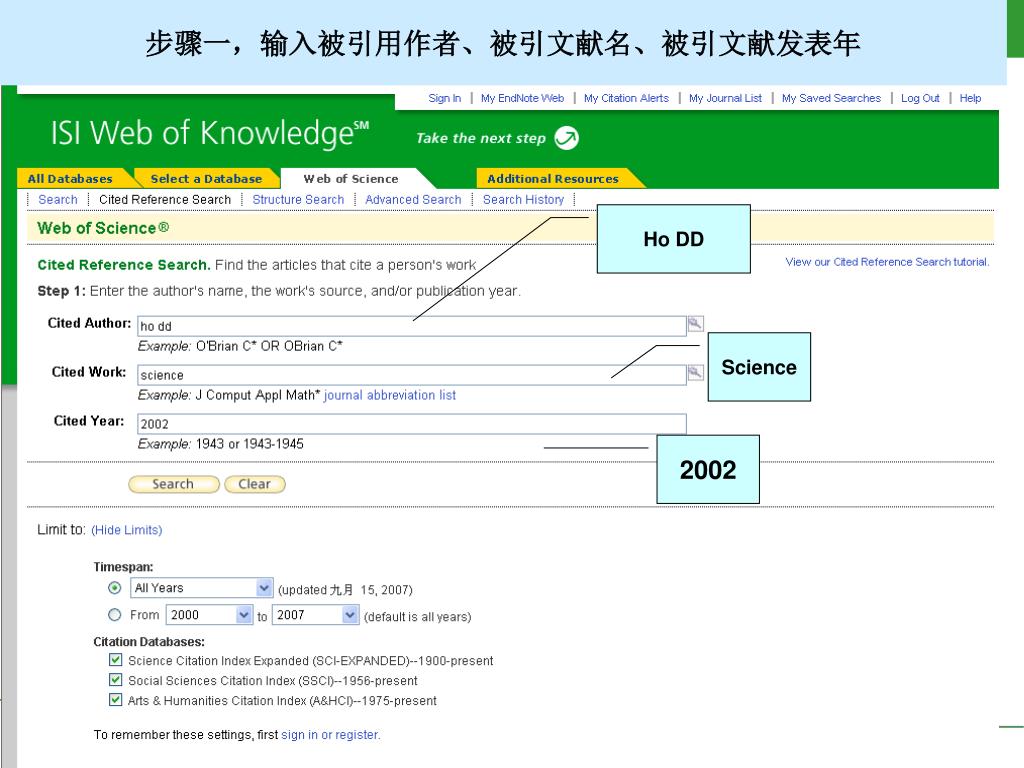This screenshot has width=1024, height=768.
Task: Open the From year 2000 dropdown
Action: (x=209, y=615)
